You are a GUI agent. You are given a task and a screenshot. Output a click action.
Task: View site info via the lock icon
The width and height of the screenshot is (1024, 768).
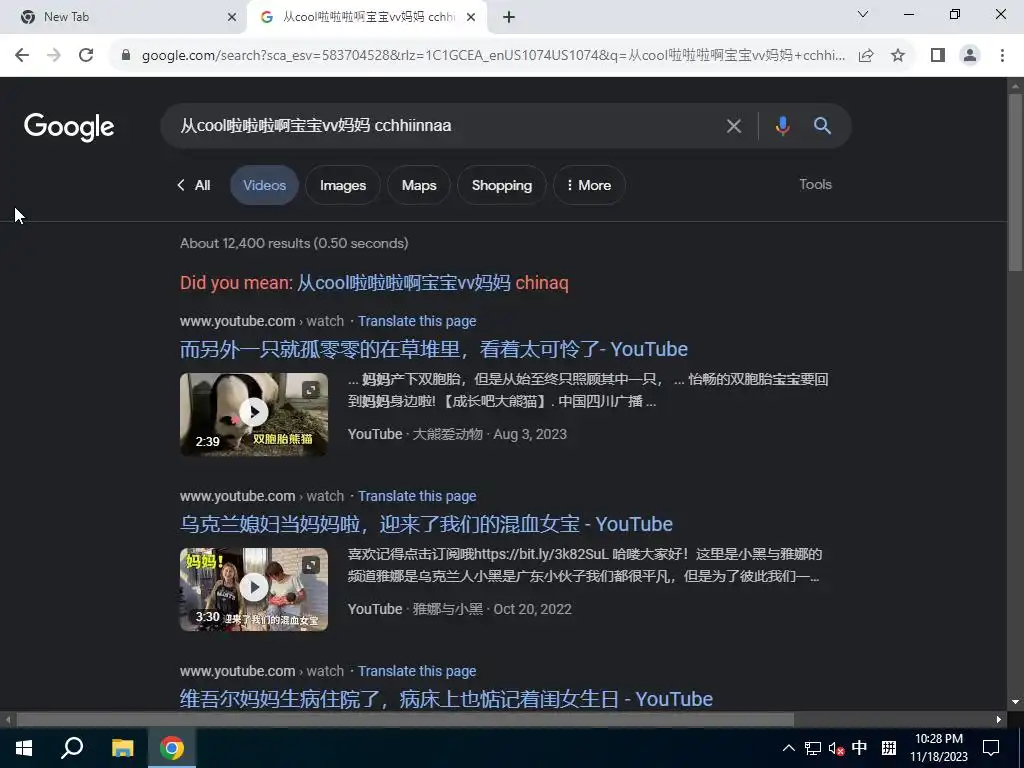click(126, 56)
